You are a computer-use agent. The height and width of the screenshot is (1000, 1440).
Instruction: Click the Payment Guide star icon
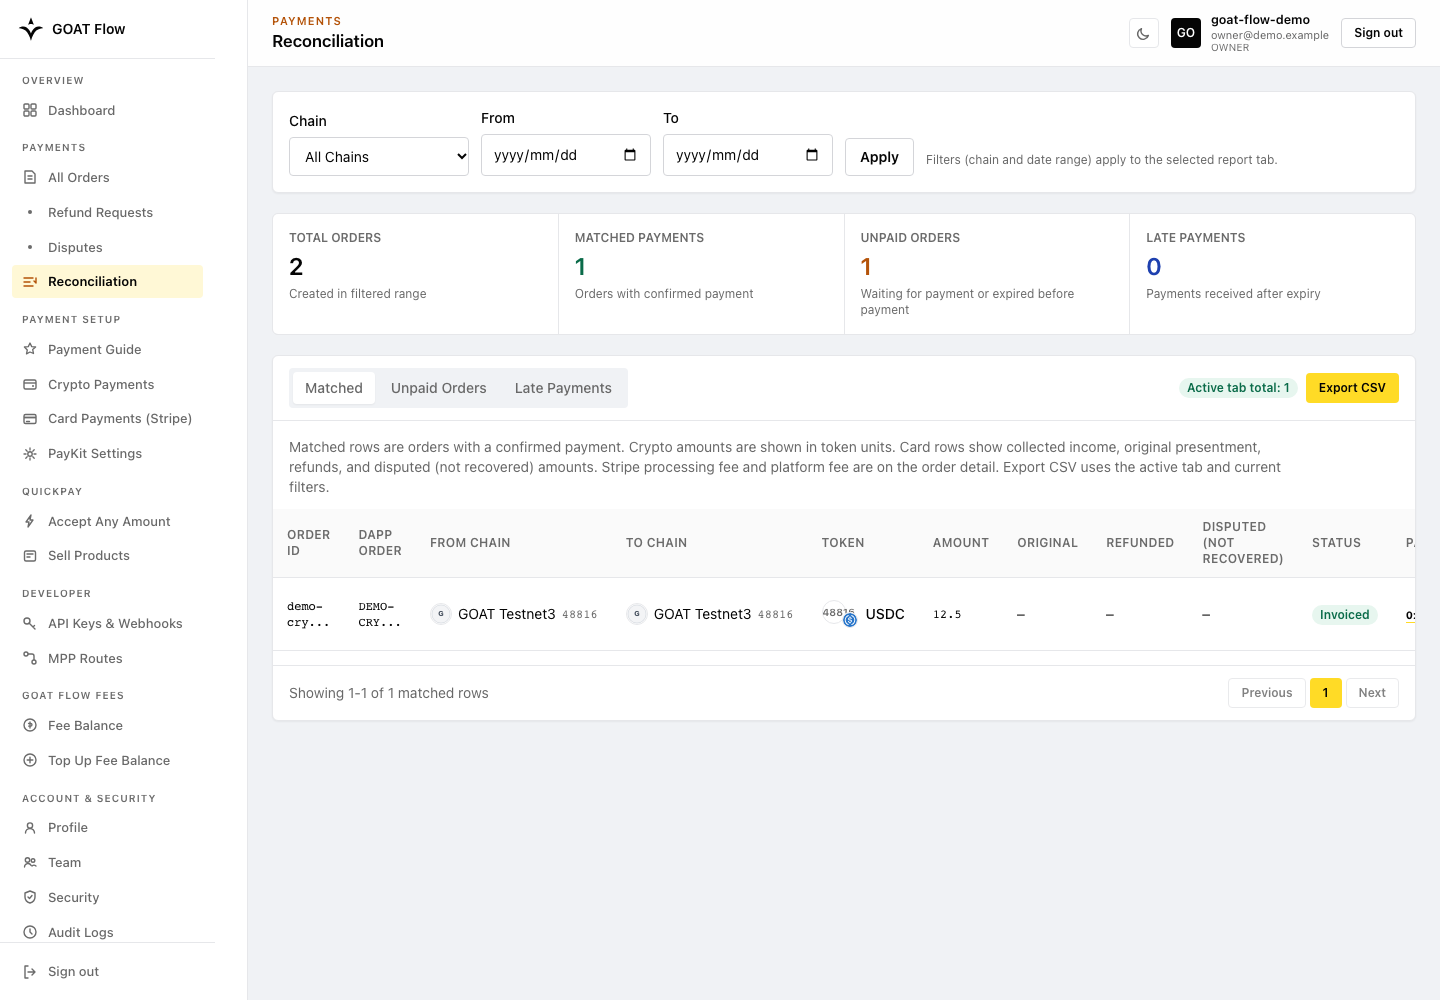click(x=30, y=349)
